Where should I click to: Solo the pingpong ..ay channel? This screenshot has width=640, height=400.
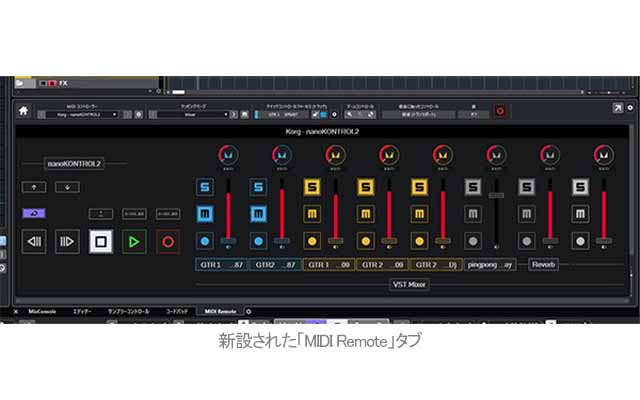[x=473, y=187]
